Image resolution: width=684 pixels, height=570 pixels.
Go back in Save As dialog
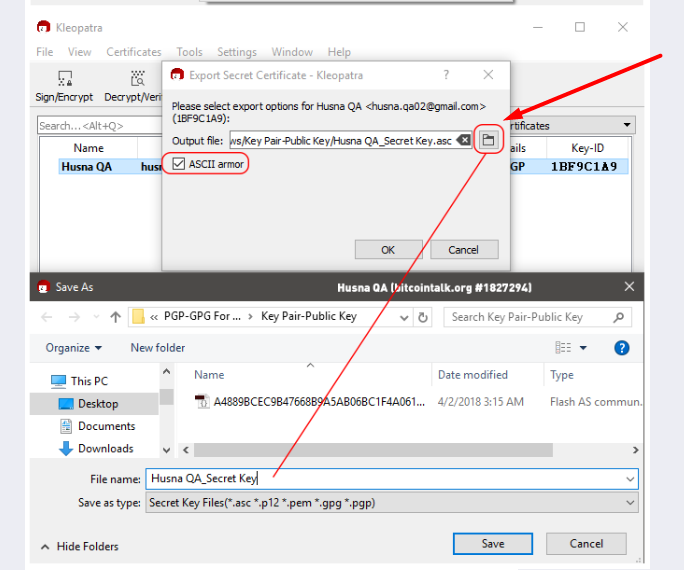47,317
